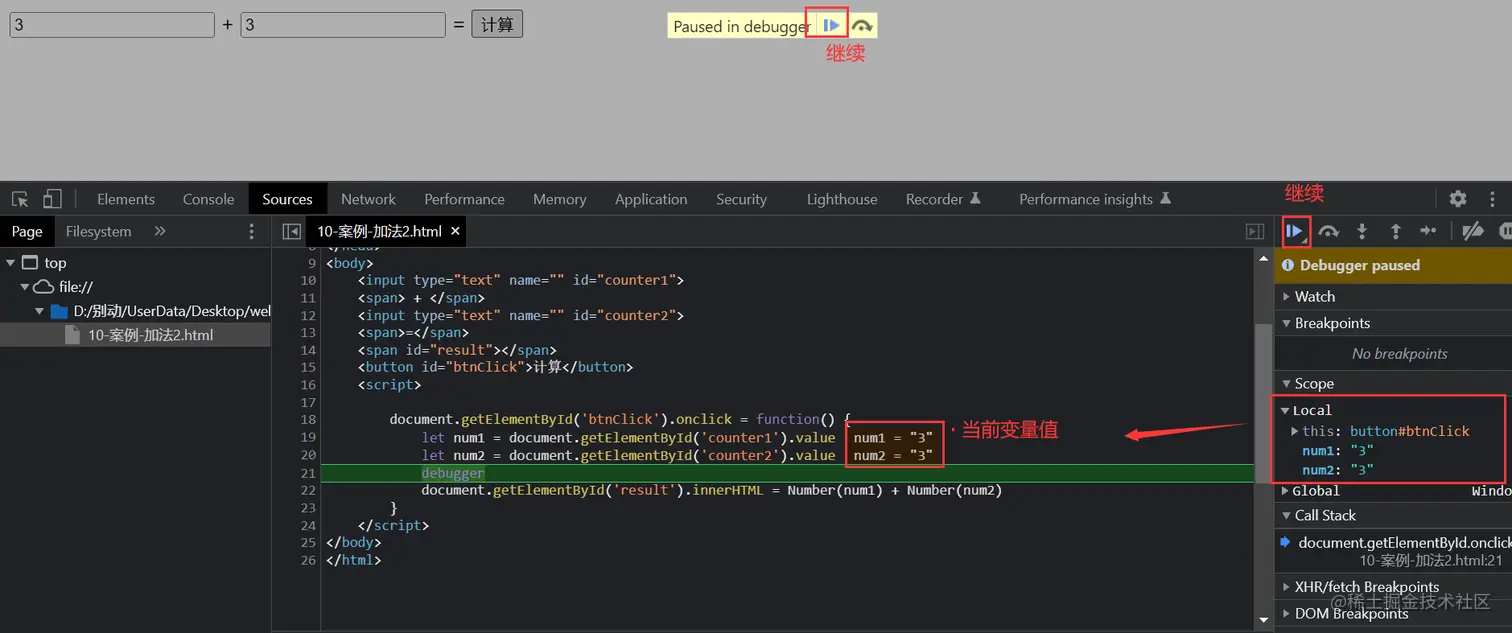Viewport: 1512px width, 633px height.
Task: Open the DevTools more options menu
Action: click(1493, 199)
